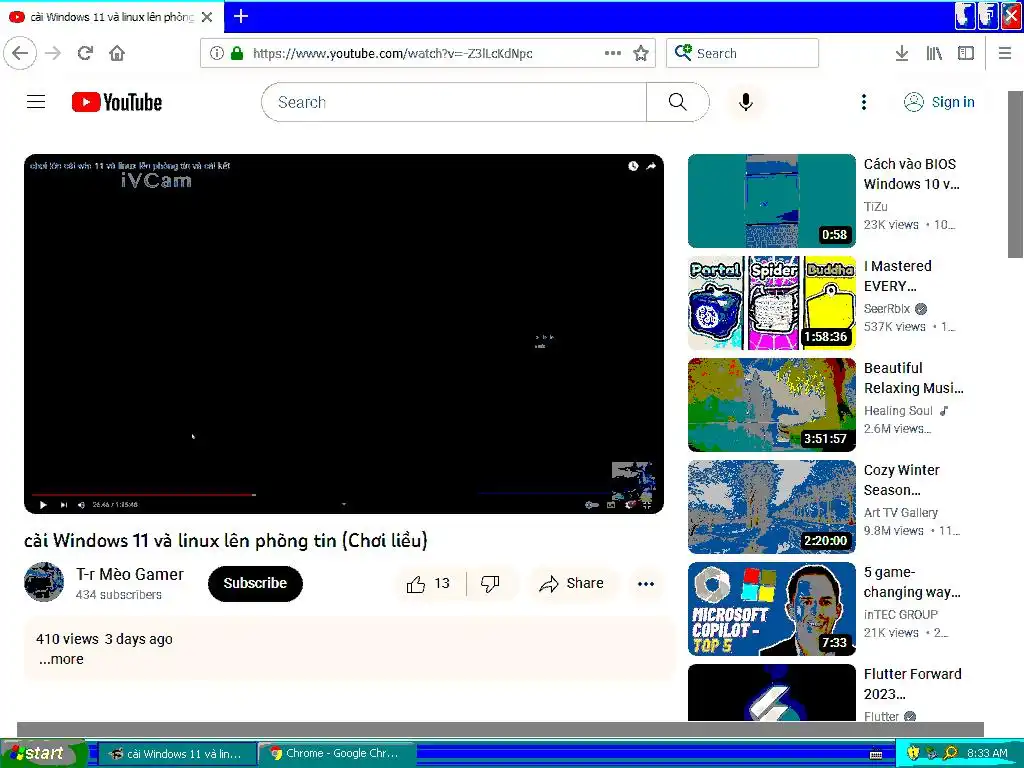Viewport: 1024px width, 768px height.
Task: Start voice search with the microphone icon
Action: click(746, 102)
